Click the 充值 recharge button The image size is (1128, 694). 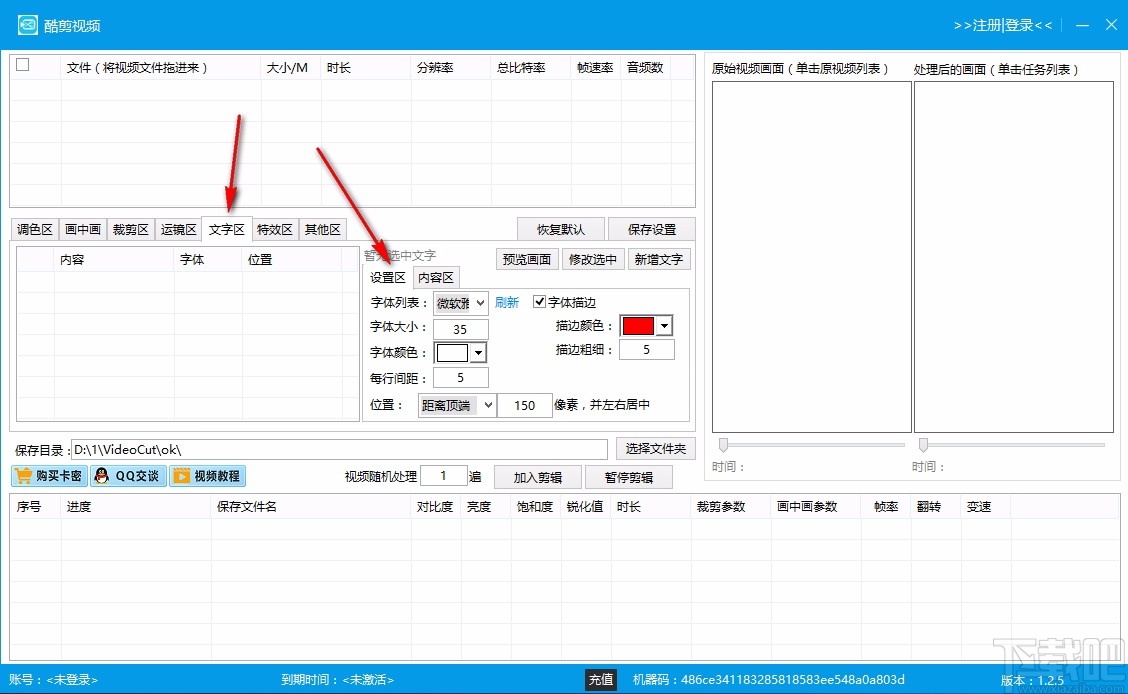tap(601, 680)
